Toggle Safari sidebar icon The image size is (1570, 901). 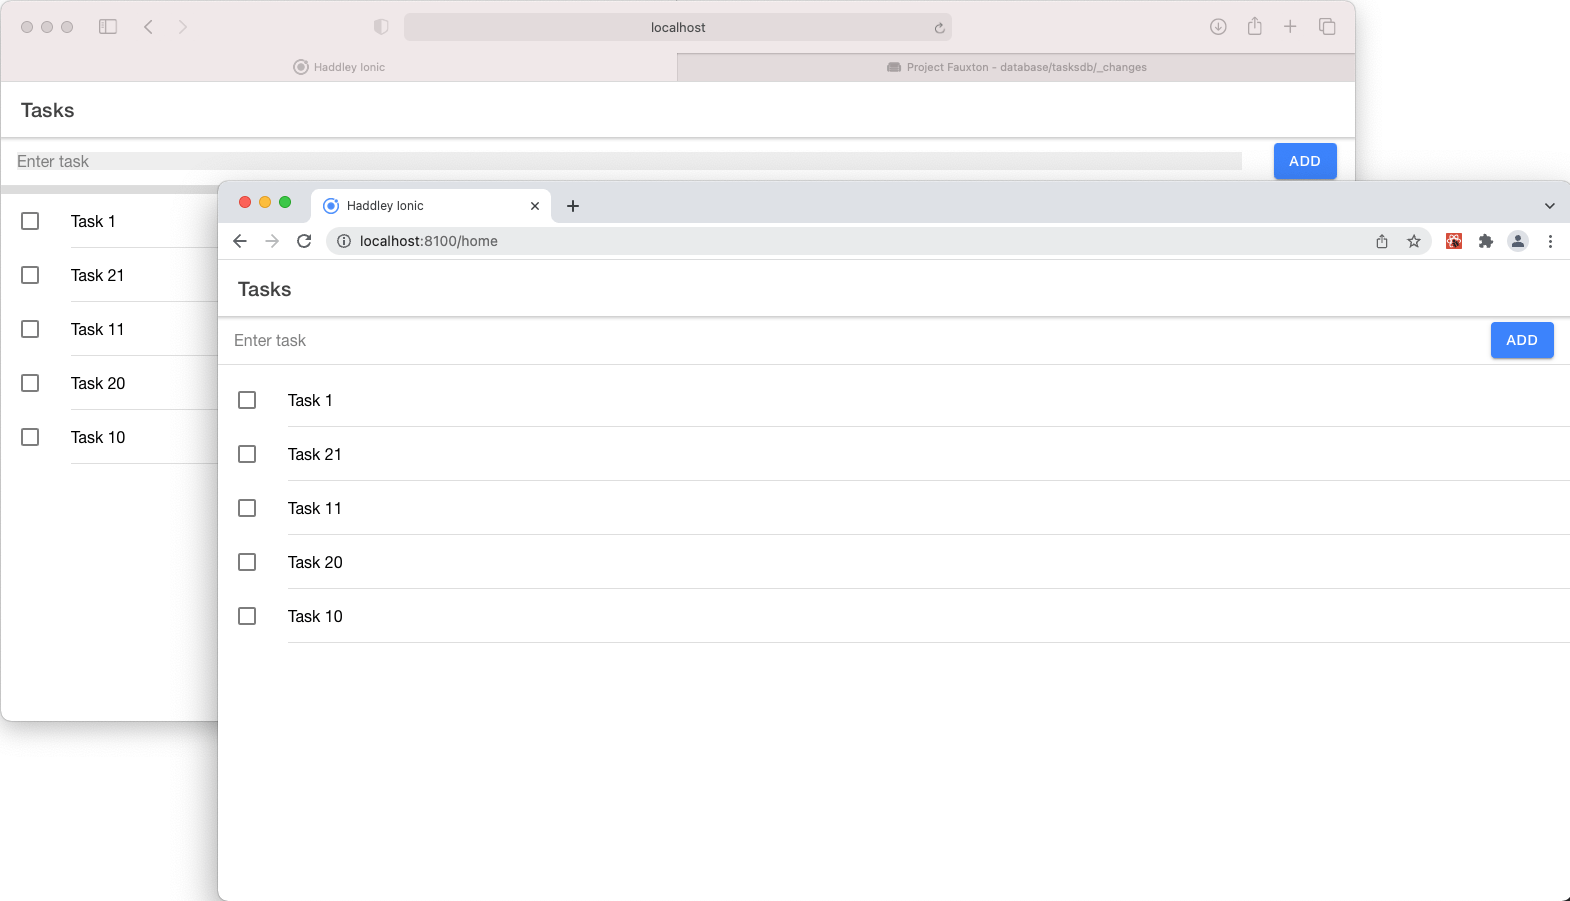pos(108,27)
